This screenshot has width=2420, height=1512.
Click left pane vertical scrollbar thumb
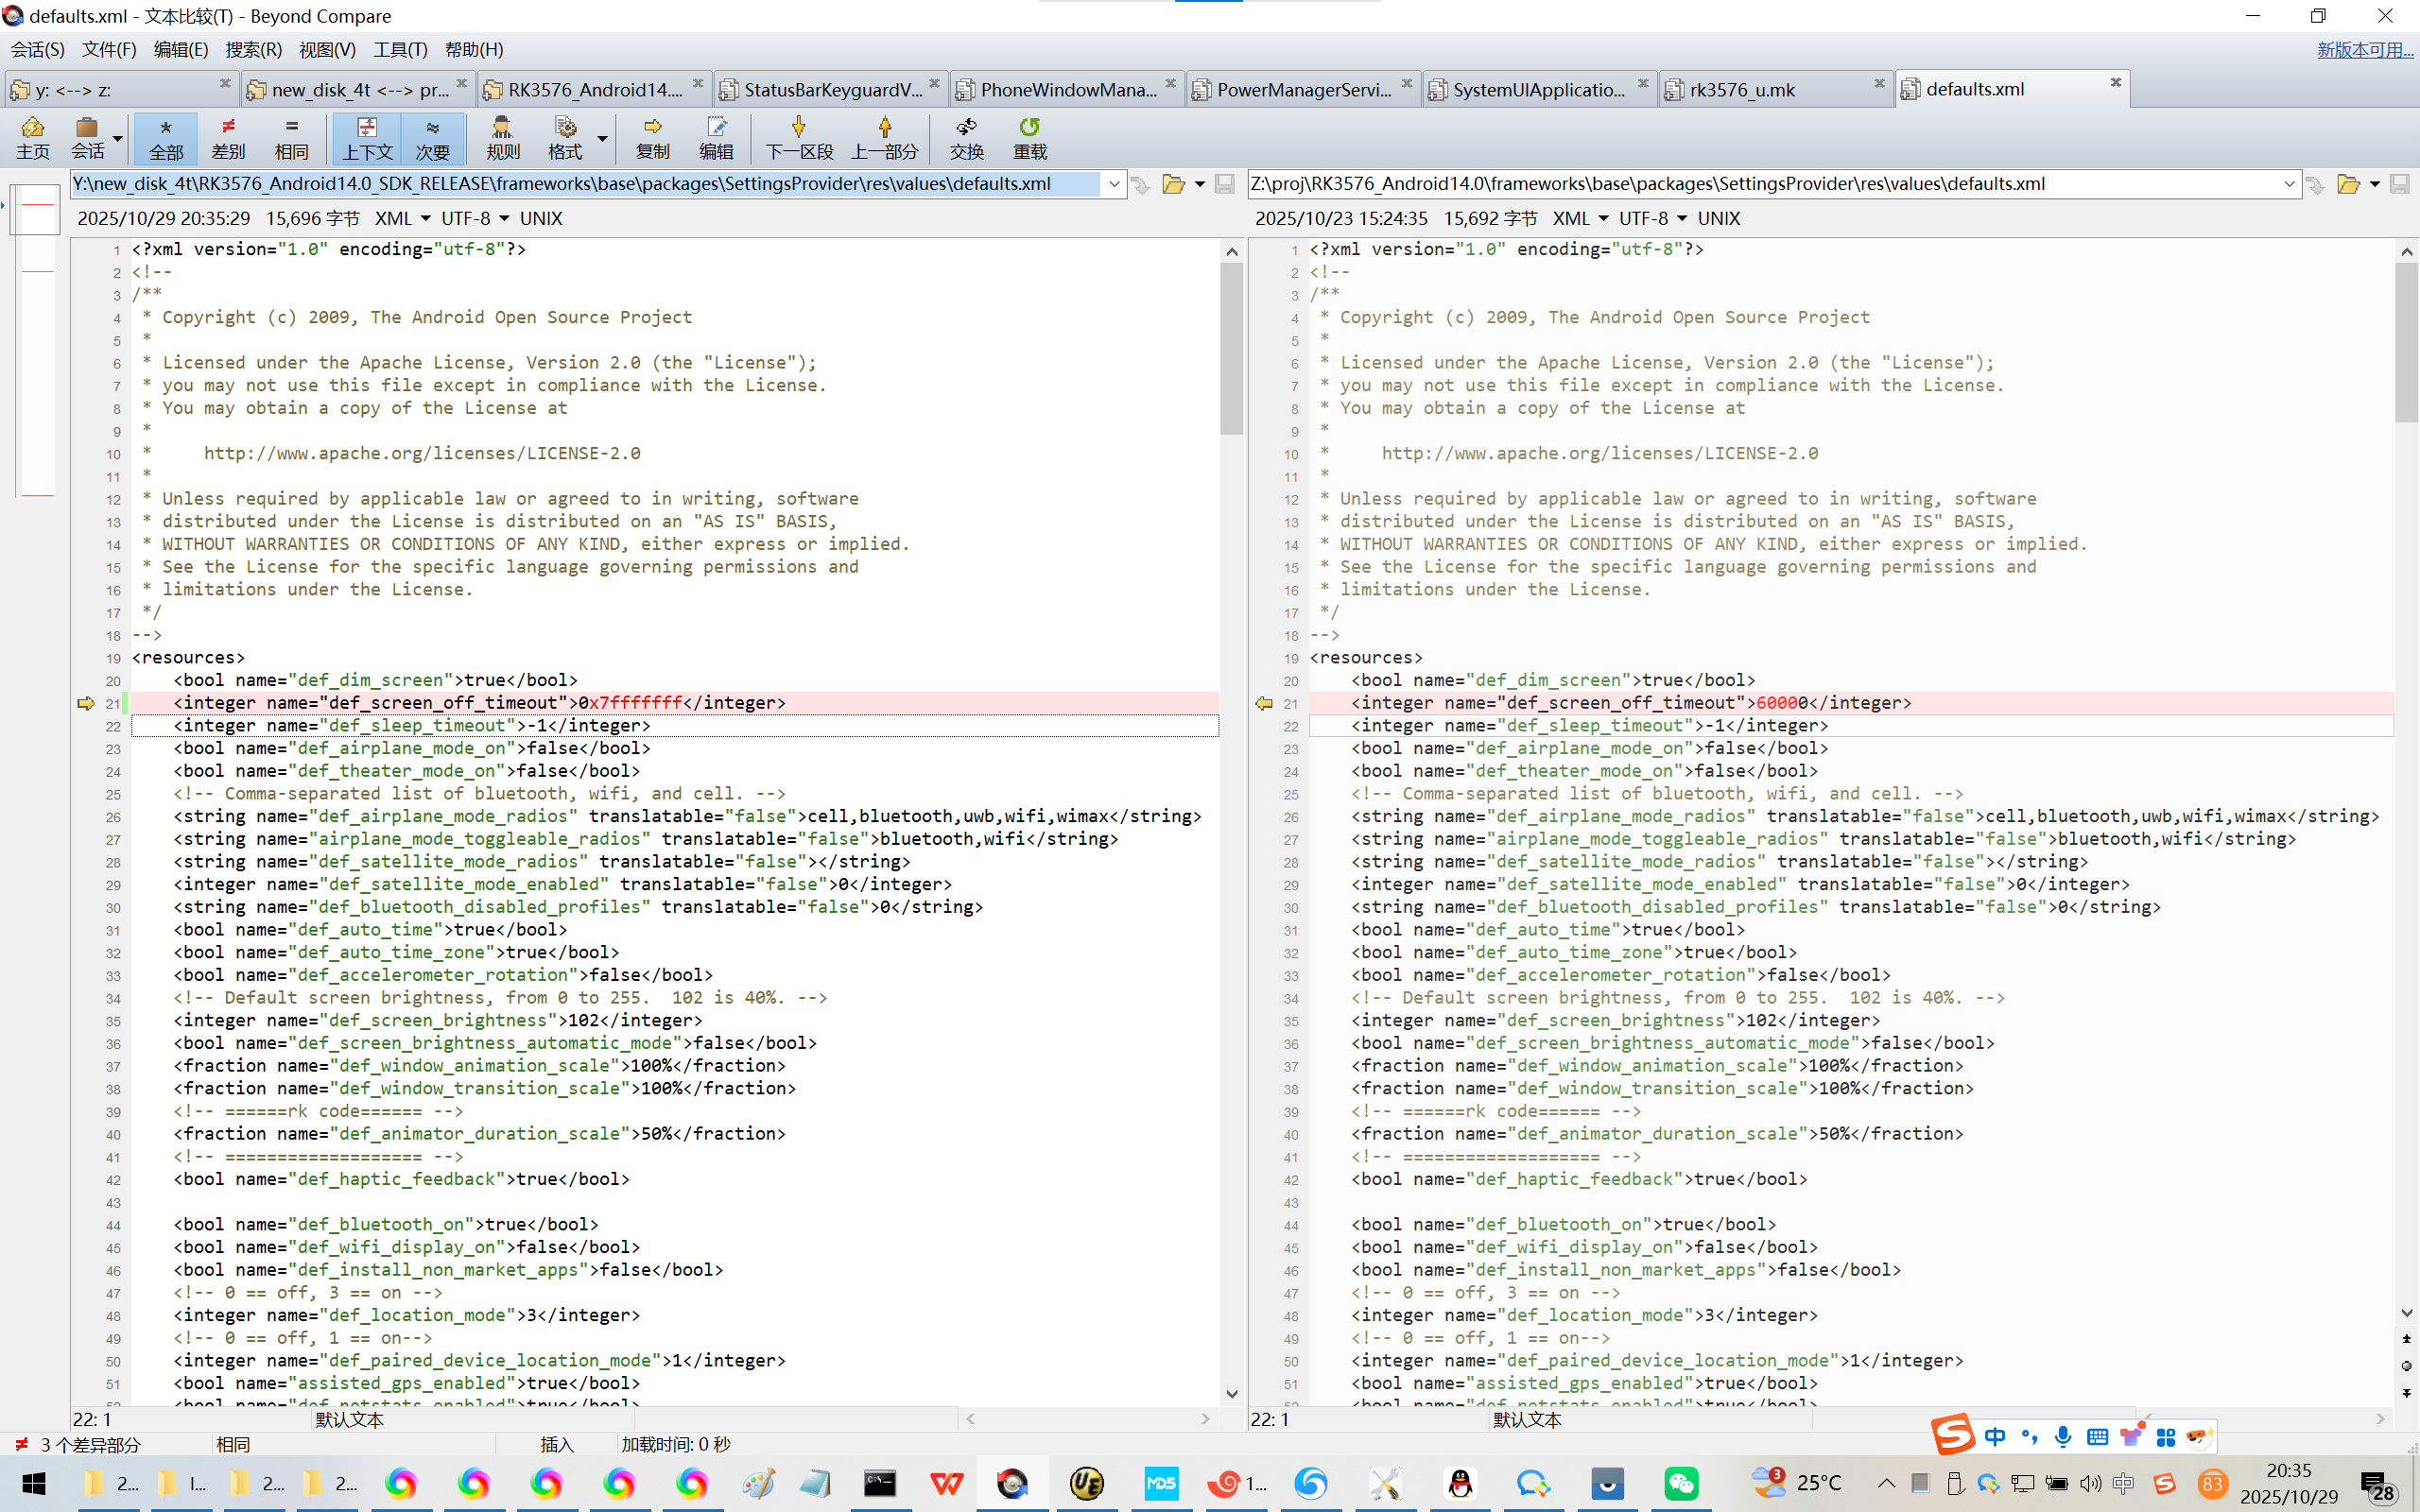[x=1231, y=350]
